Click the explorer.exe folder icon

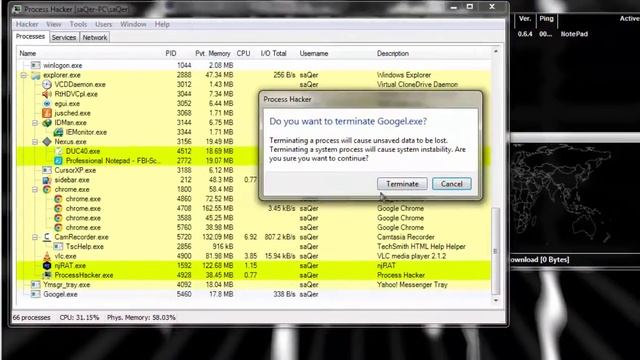tap(36, 75)
